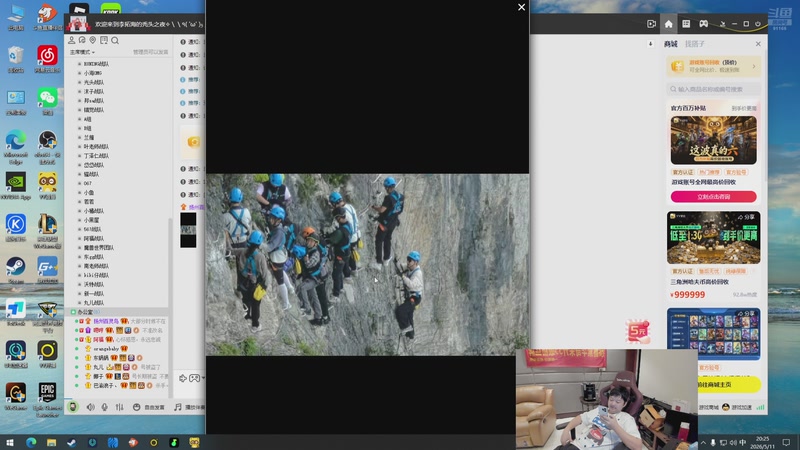Image resolution: width=800 pixels, height=450 pixels.
Task: Switch to the 找搭子 tab
Action: 694,44
